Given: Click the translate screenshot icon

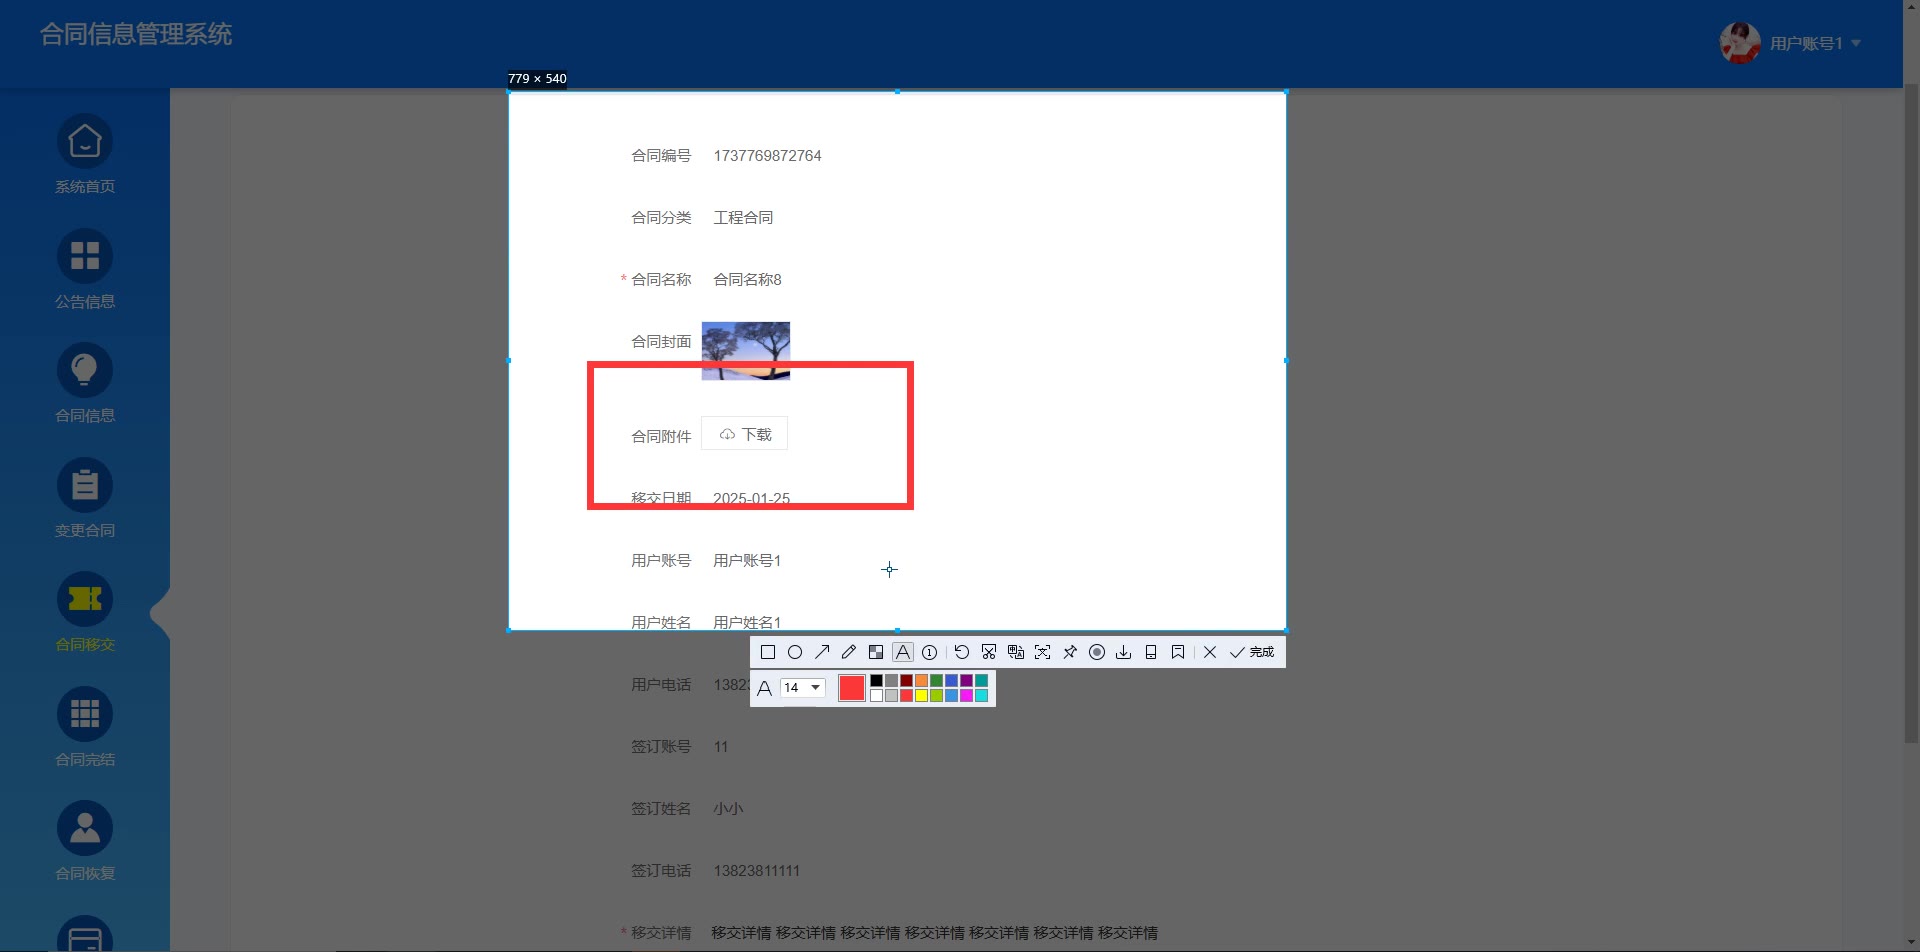Looking at the screenshot, I should [x=1016, y=652].
